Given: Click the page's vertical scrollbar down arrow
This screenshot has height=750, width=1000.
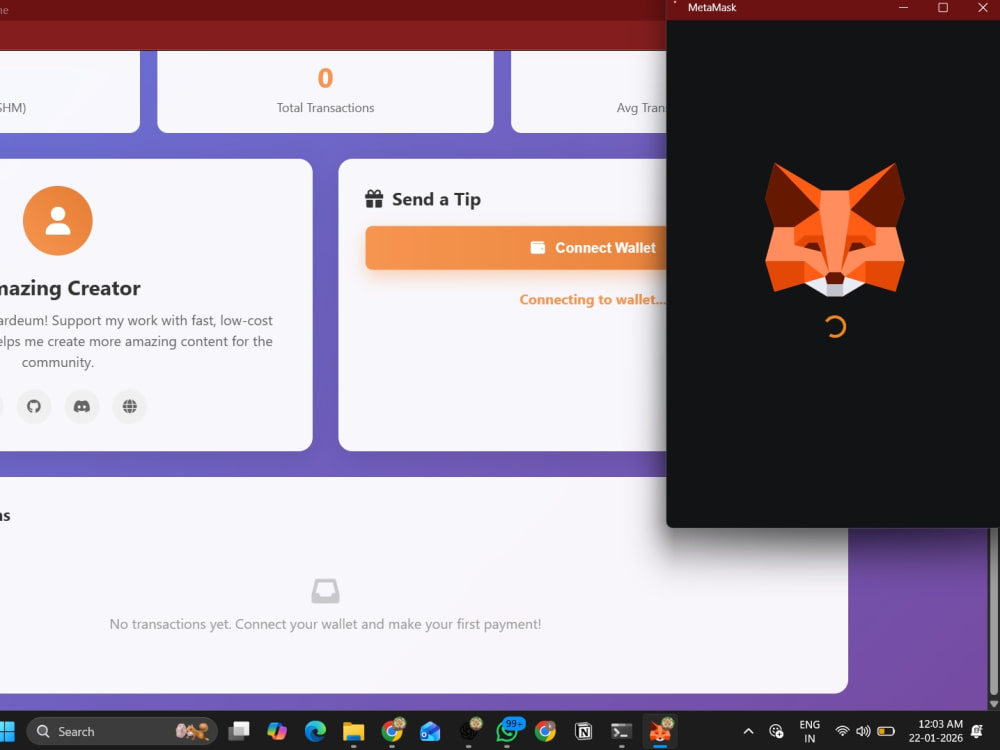Looking at the screenshot, I should coord(994,704).
